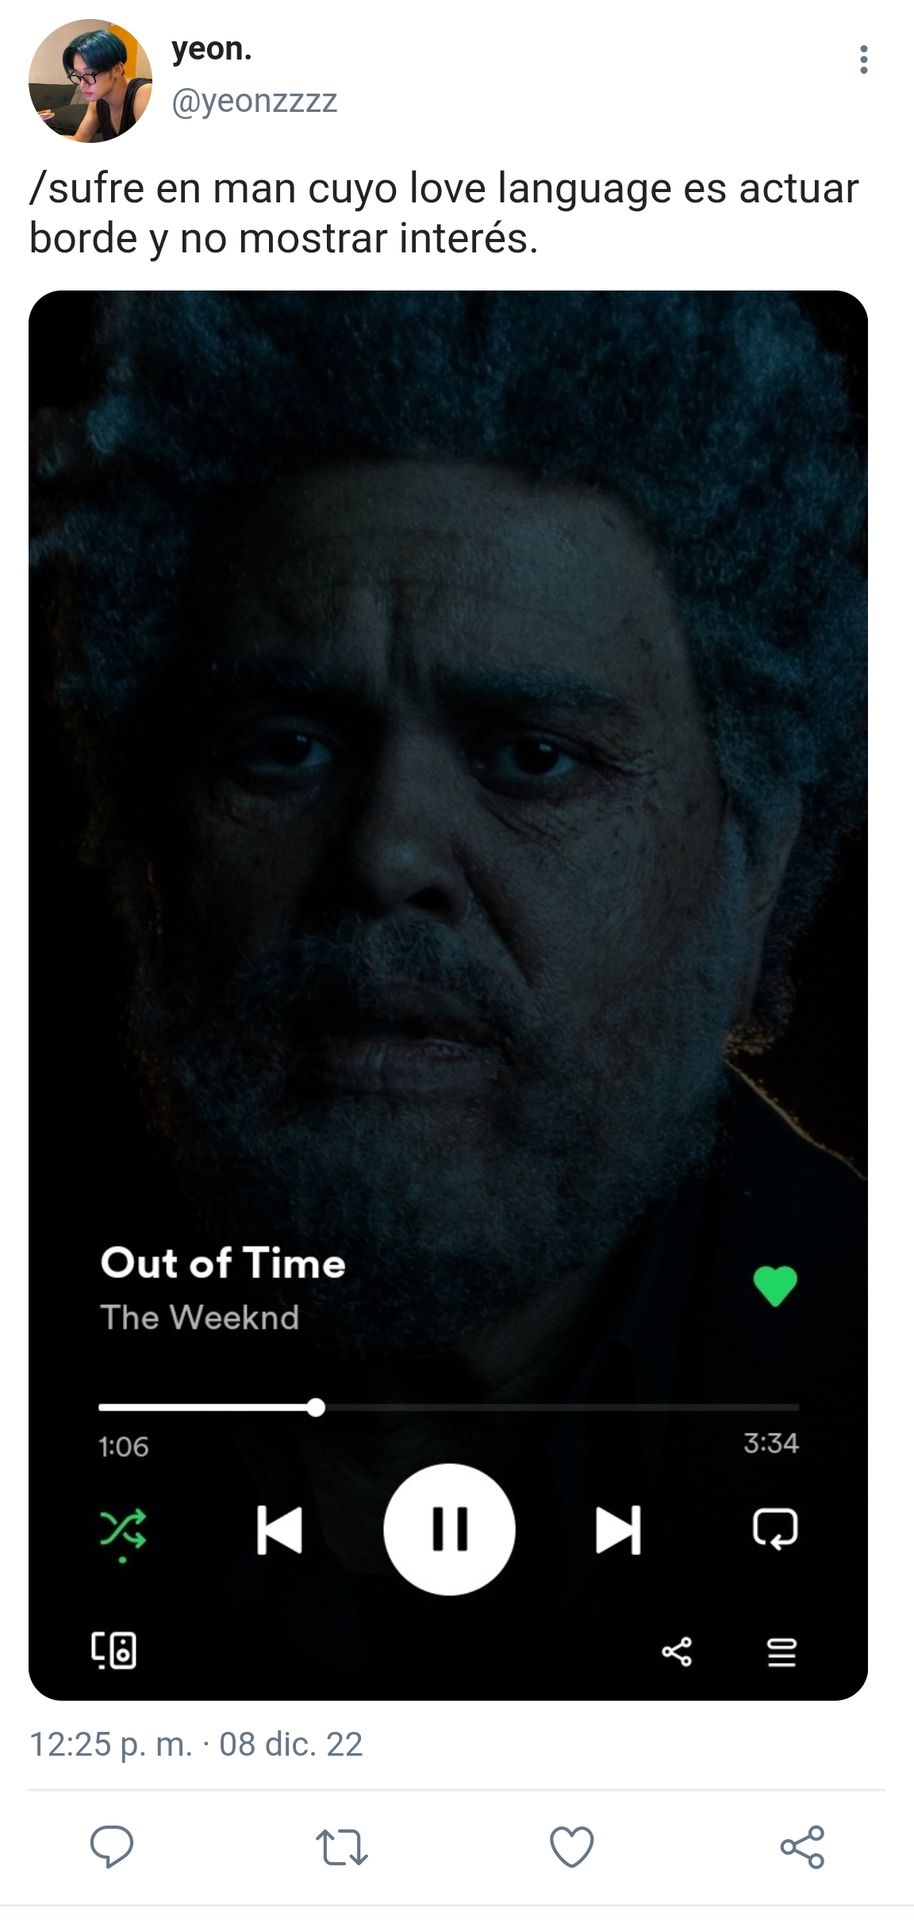Skip to the next track
This screenshot has width=914, height=1920.
coord(618,1530)
